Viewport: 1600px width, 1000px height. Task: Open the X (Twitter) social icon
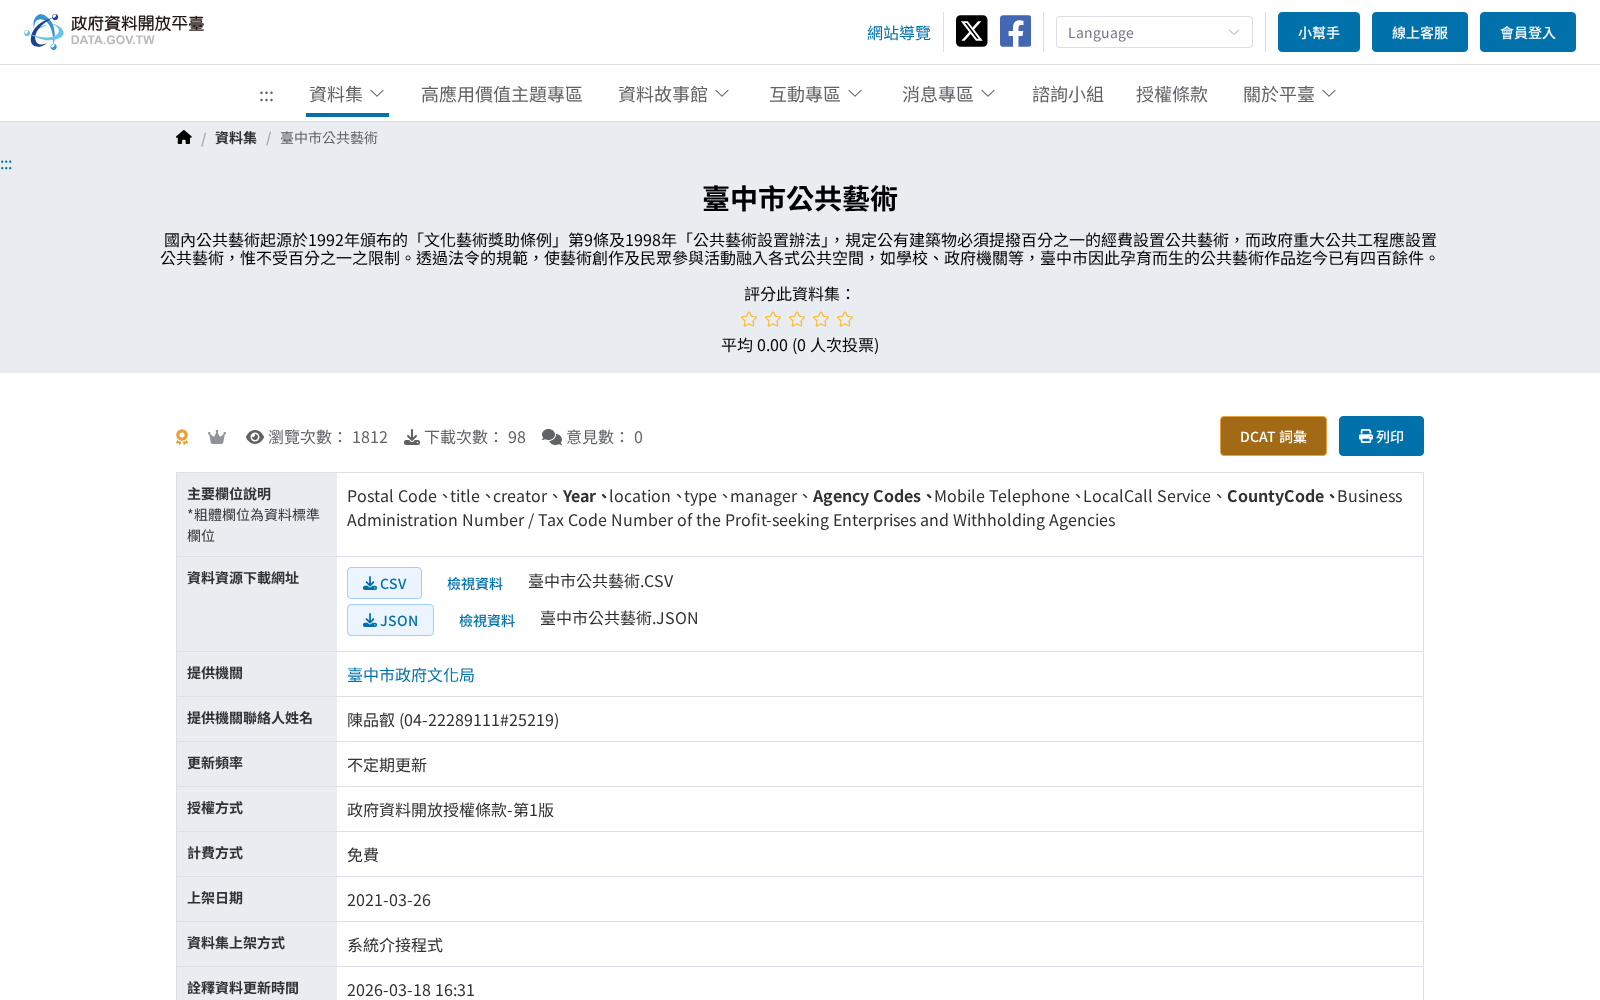click(x=971, y=31)
